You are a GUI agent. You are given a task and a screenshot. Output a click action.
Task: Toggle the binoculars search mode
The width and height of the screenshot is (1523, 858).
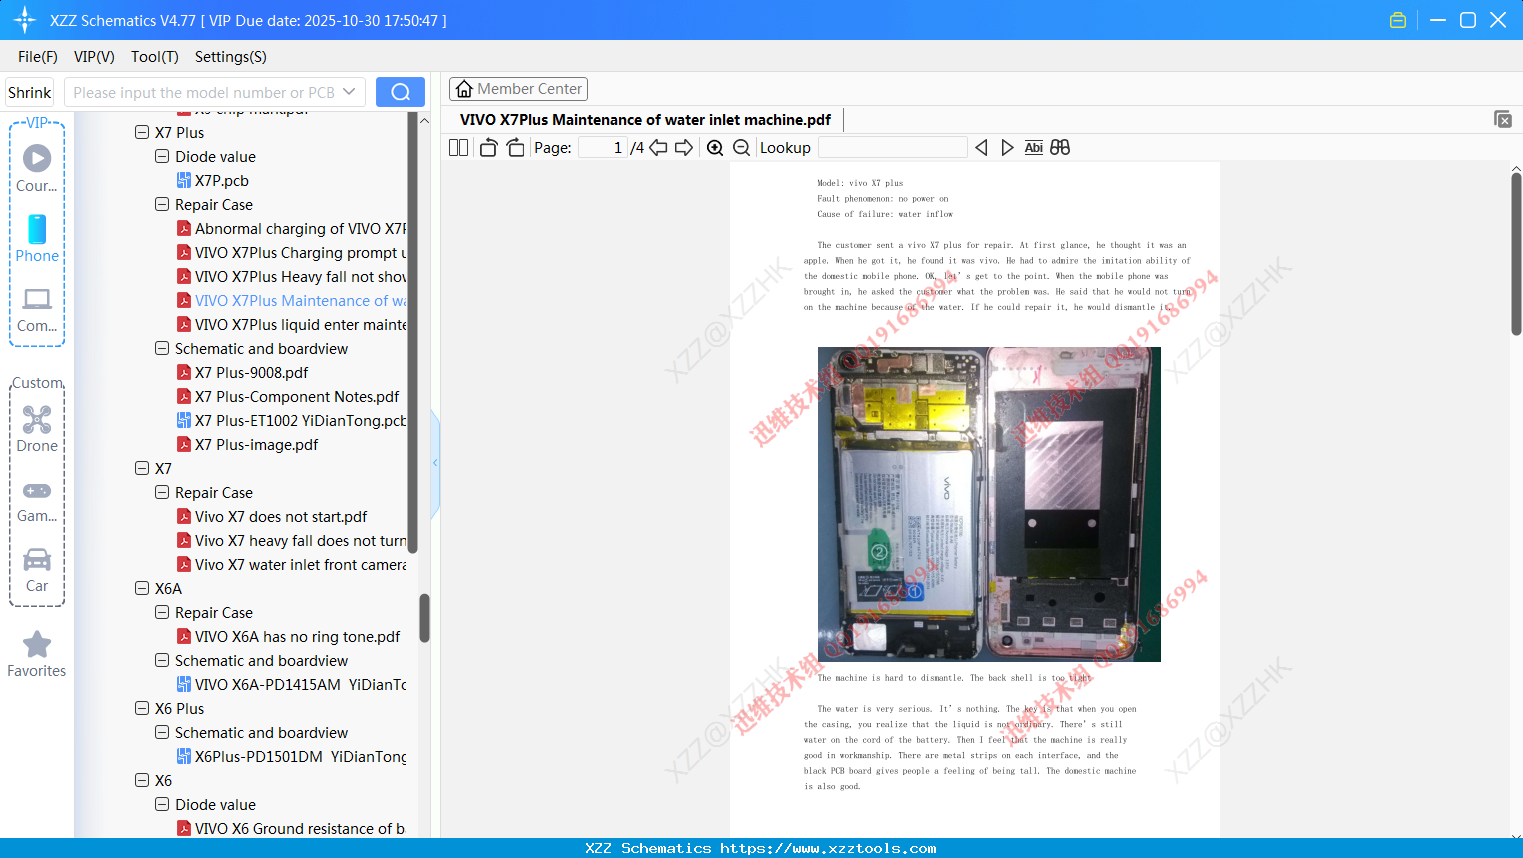[1060, 147]
